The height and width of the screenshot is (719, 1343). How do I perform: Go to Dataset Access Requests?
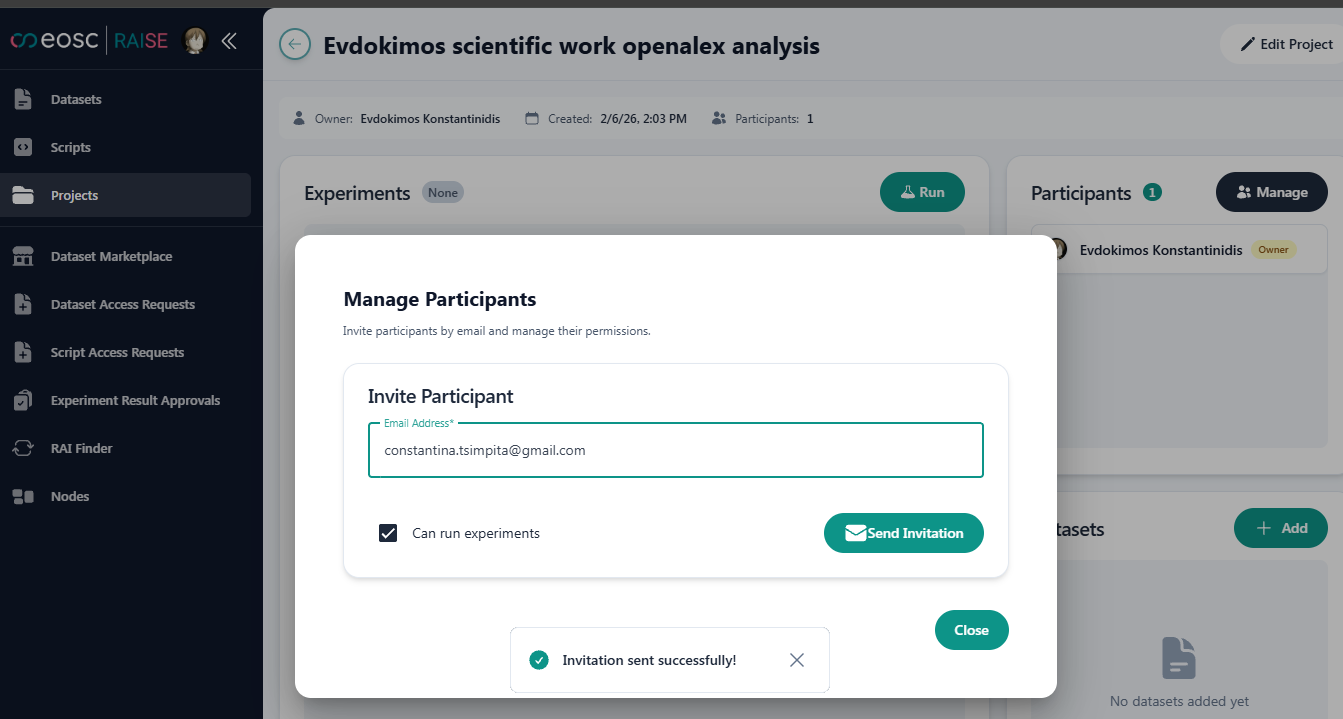pyautogui.click(x=122, y=305)
